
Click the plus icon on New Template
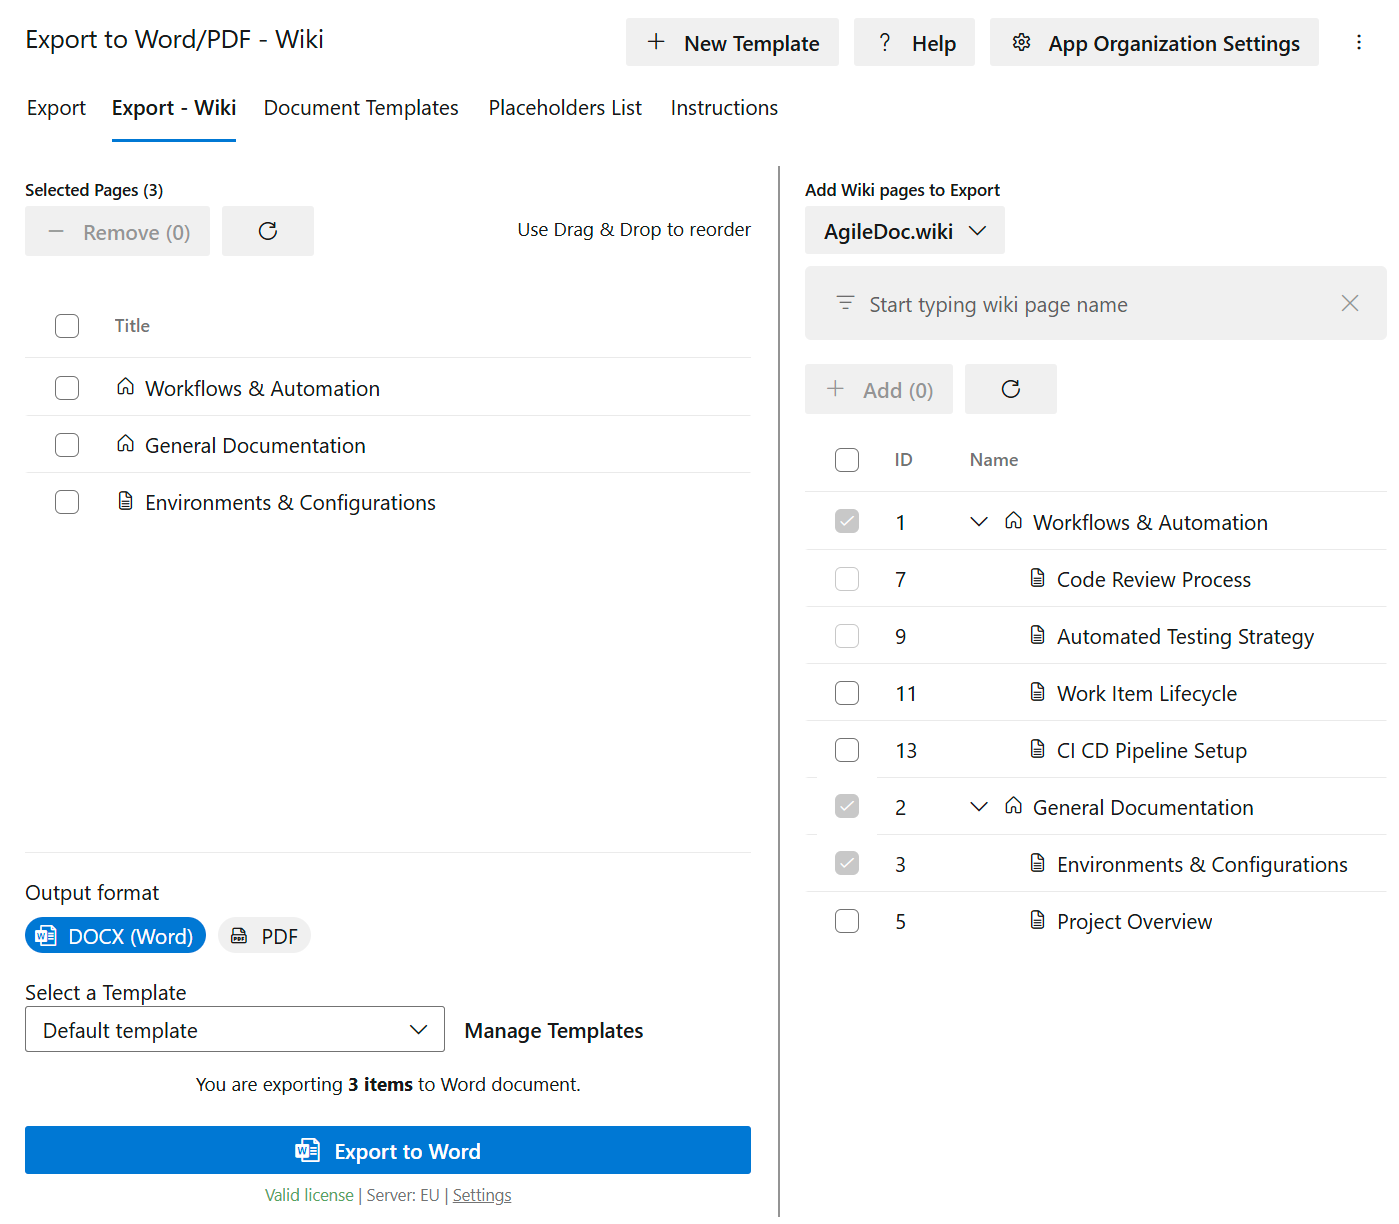click(656, 42)
